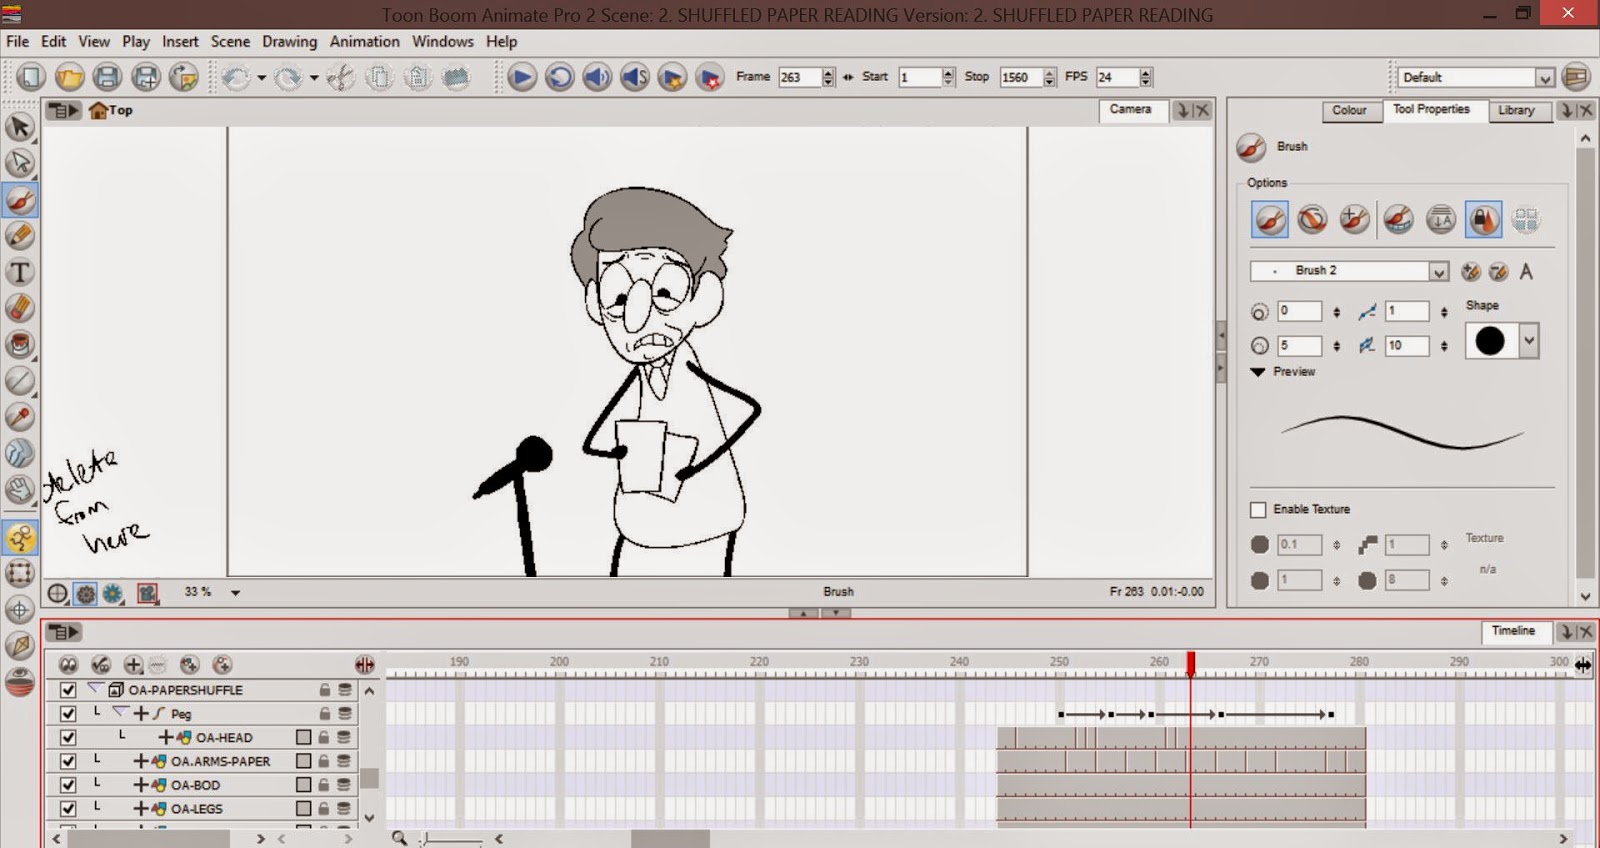
Task: Open the Camera view menu button
Action: [63, 110]
